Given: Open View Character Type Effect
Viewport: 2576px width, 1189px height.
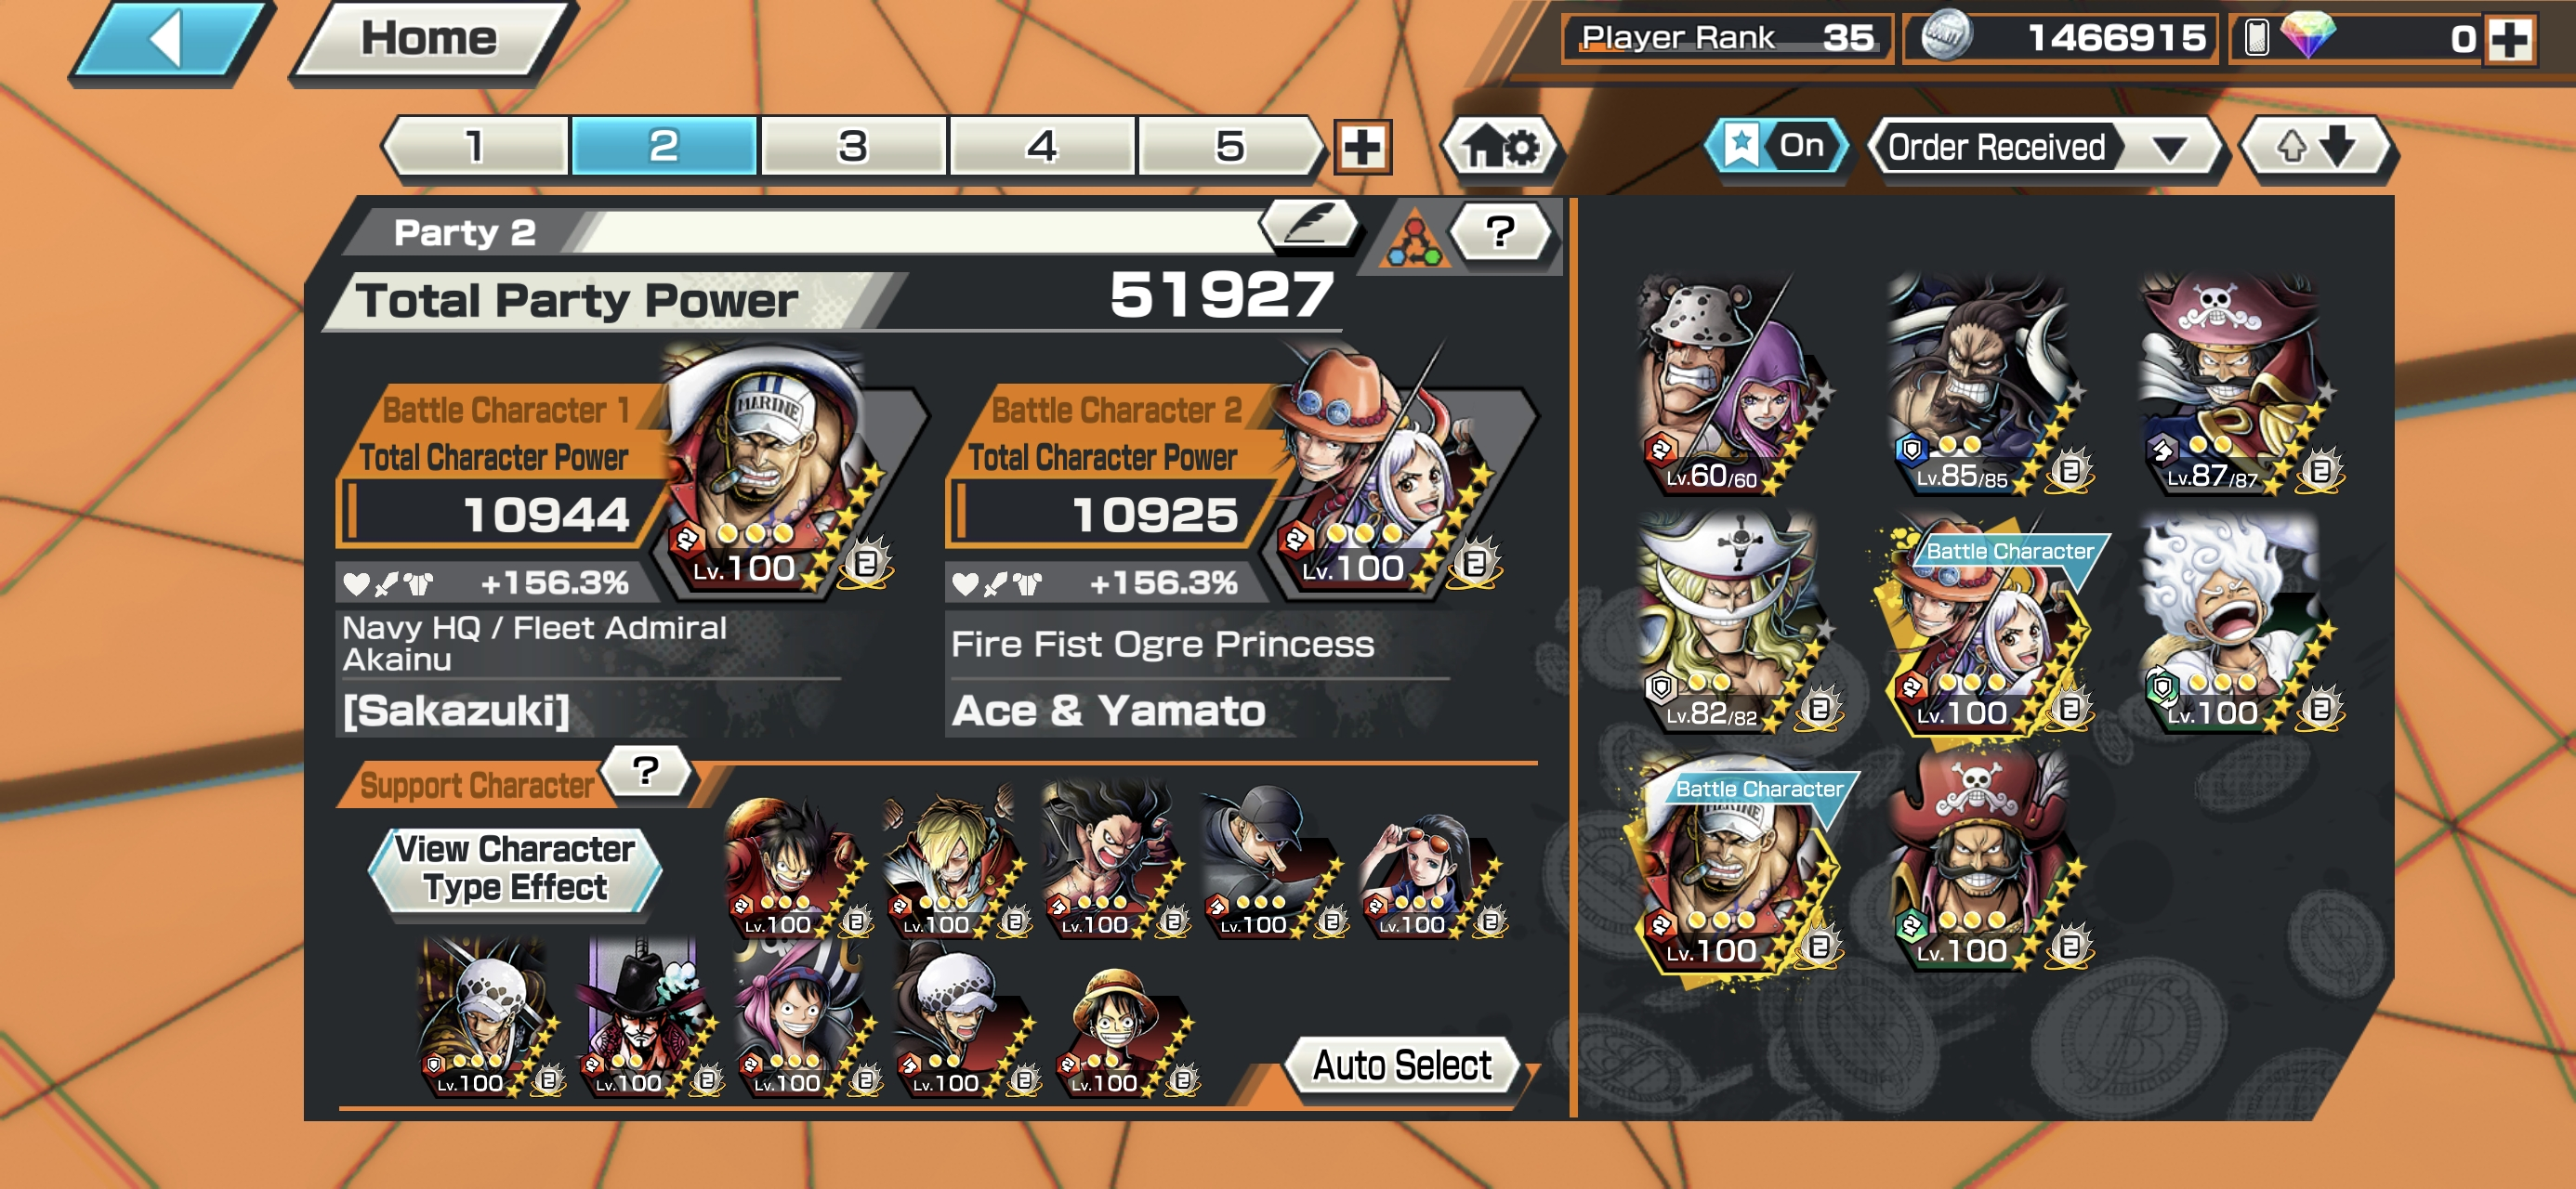Looking at the screenshot, I should [515, 868].
